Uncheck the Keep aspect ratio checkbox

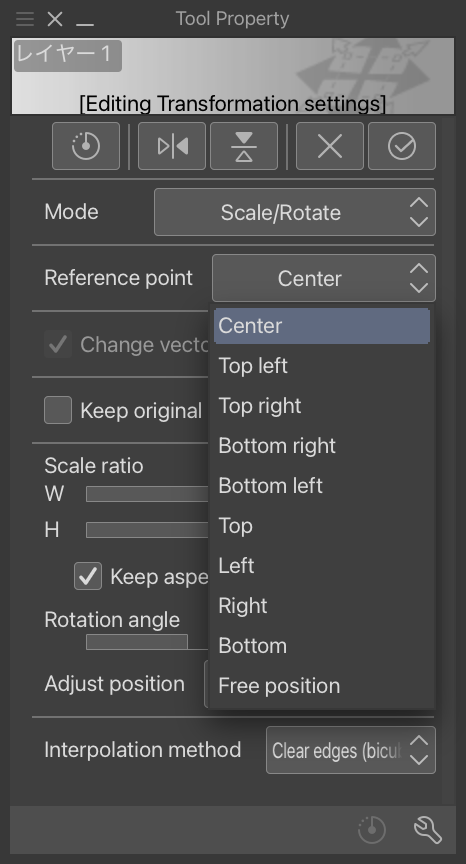click(x=88, y=576)
